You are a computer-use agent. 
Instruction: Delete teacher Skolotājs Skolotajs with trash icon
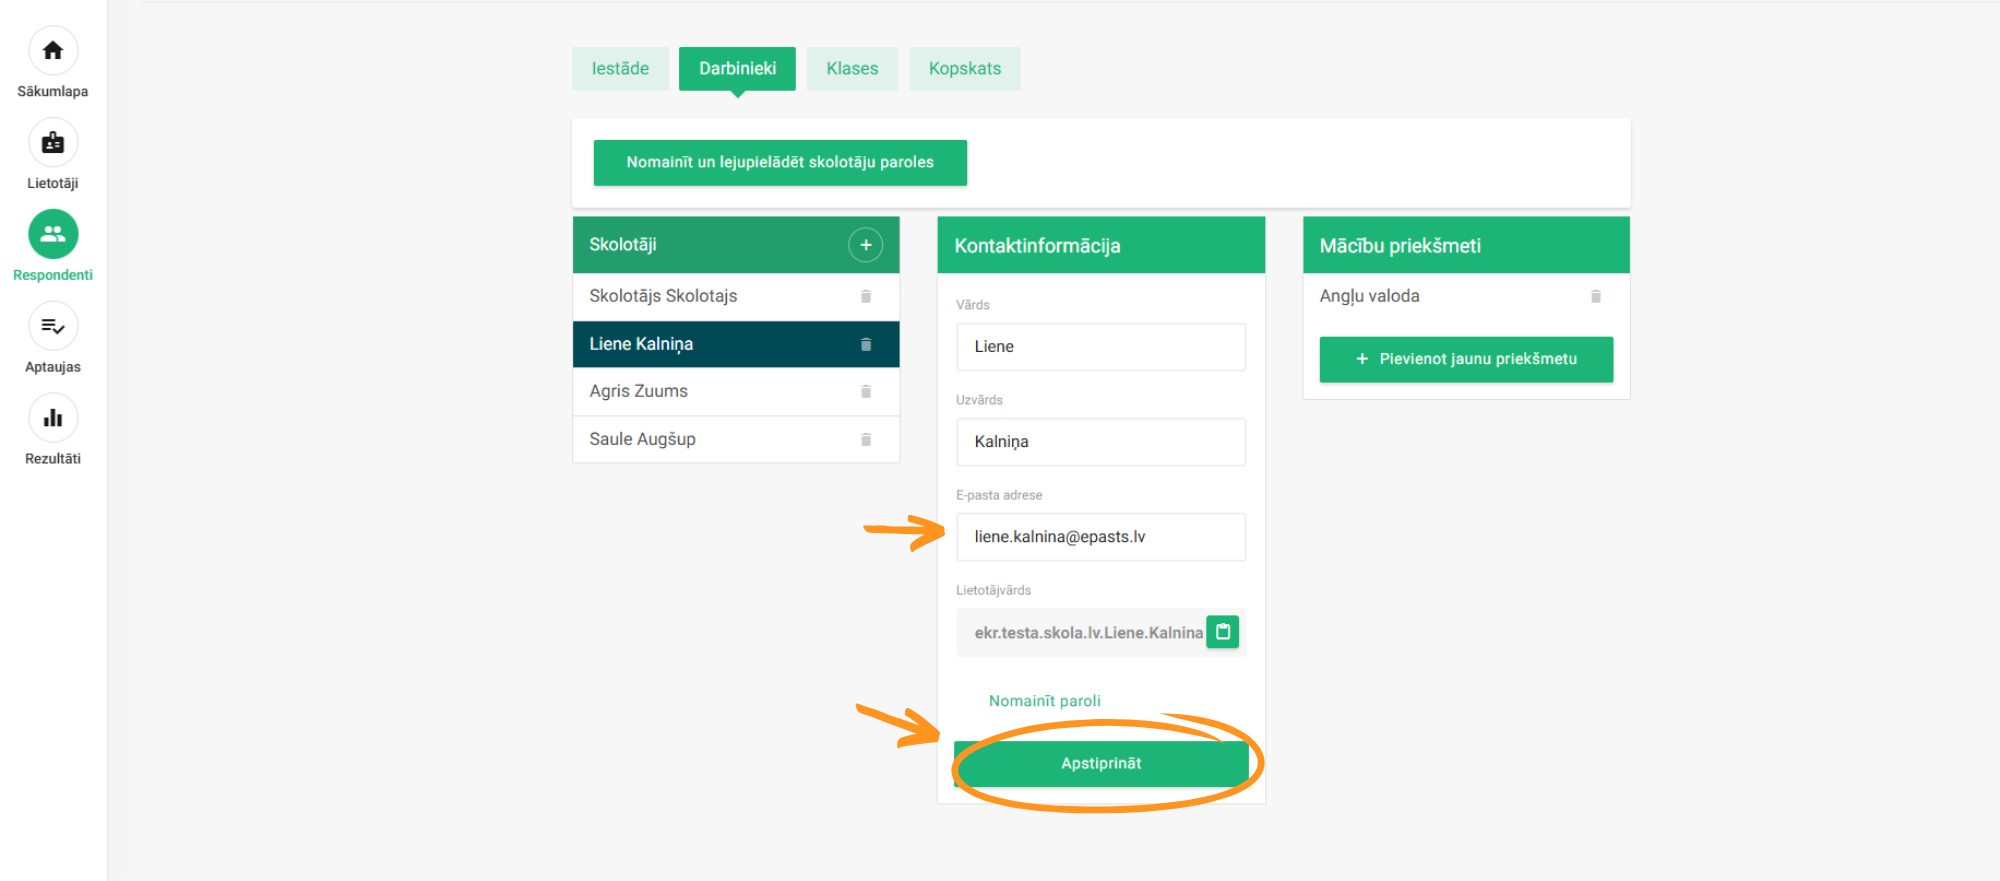coord(866,297)
